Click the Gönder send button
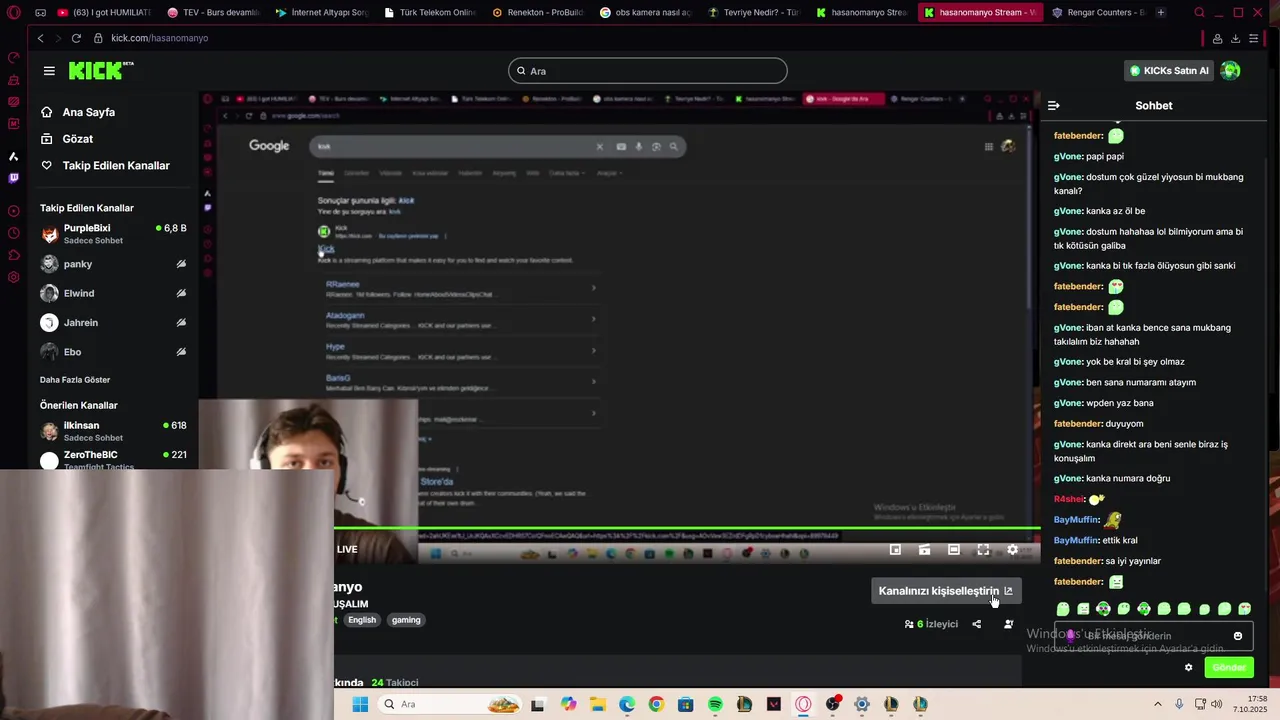Viewport: 1280px width, 720px height. 1229,668
